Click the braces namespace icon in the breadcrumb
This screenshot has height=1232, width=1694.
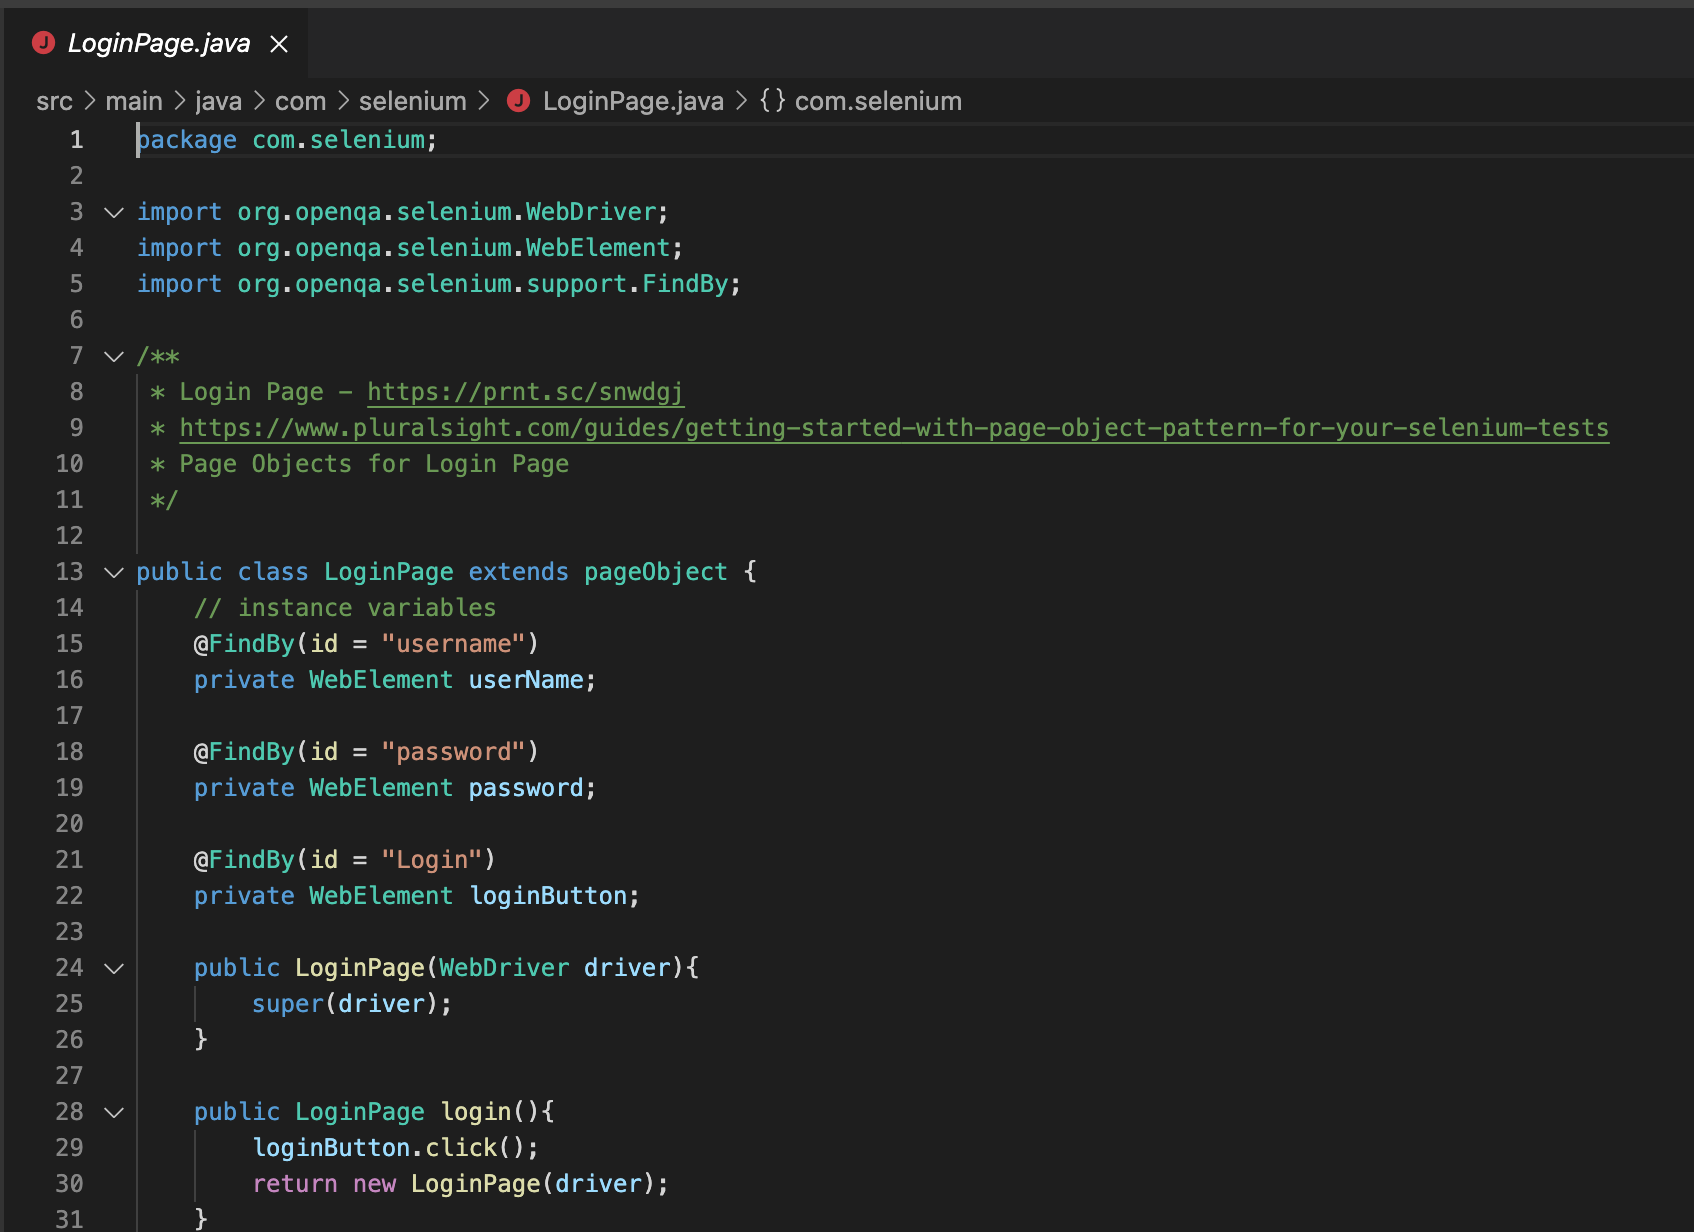click(772, 101)
